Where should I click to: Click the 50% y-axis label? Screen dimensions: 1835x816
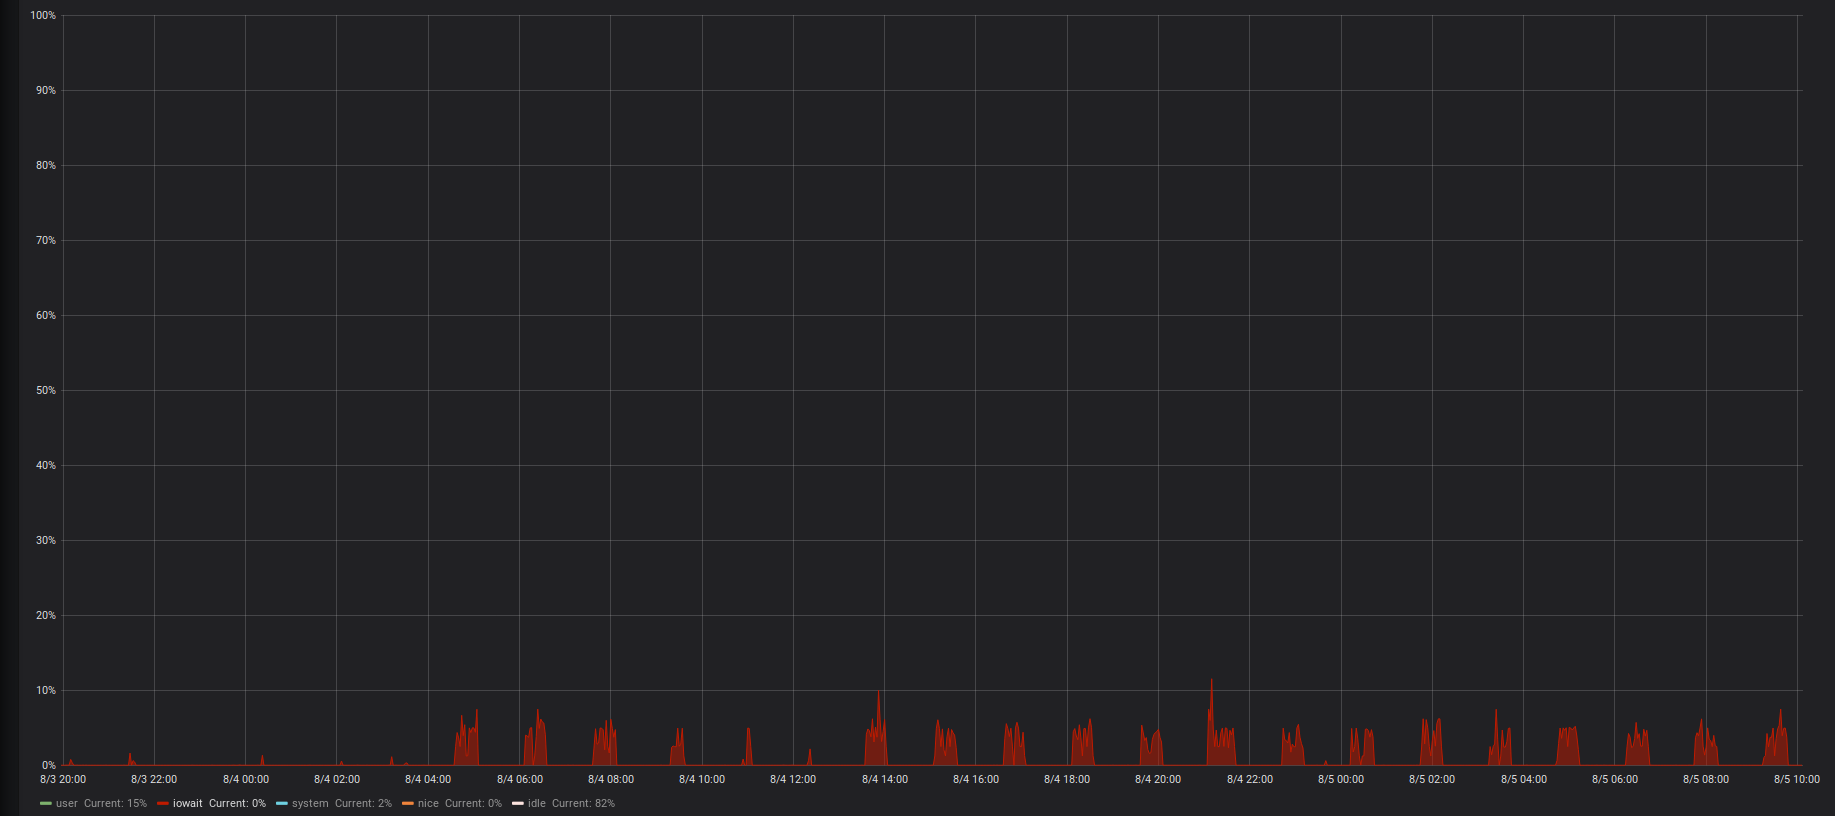tap(46, 391)
